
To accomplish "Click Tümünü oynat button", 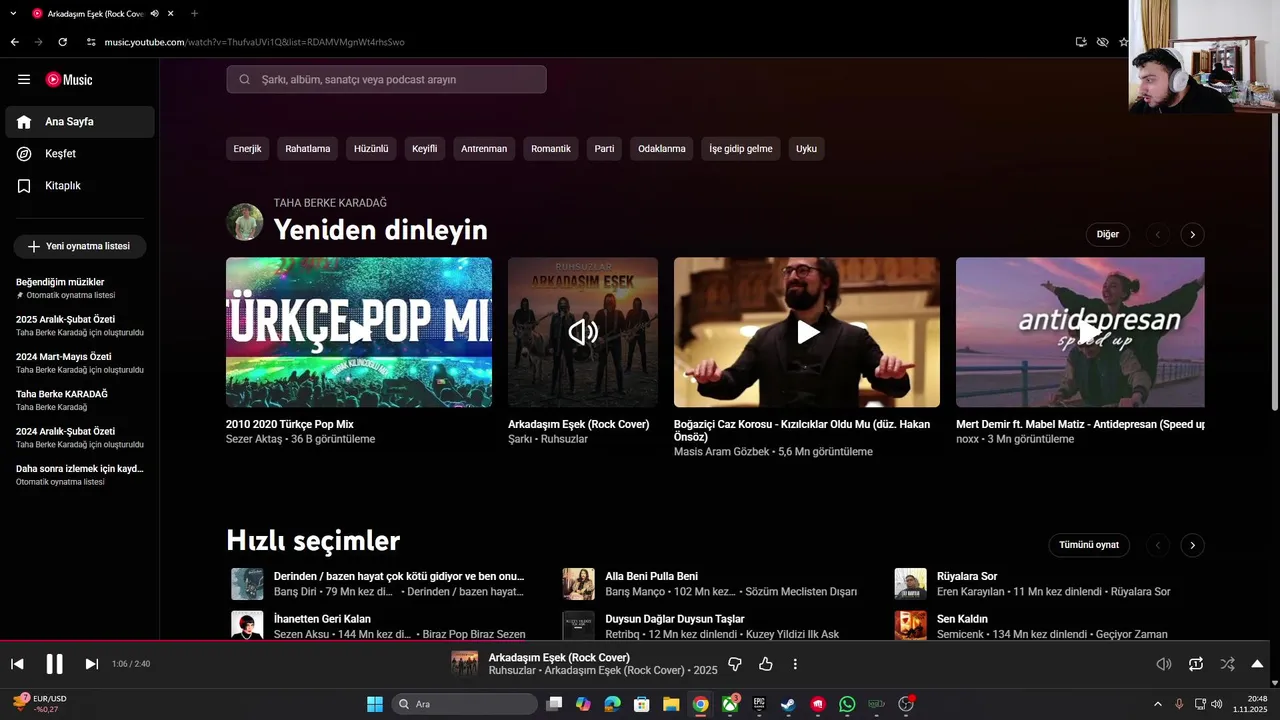I will click(x=1089, y=545).
